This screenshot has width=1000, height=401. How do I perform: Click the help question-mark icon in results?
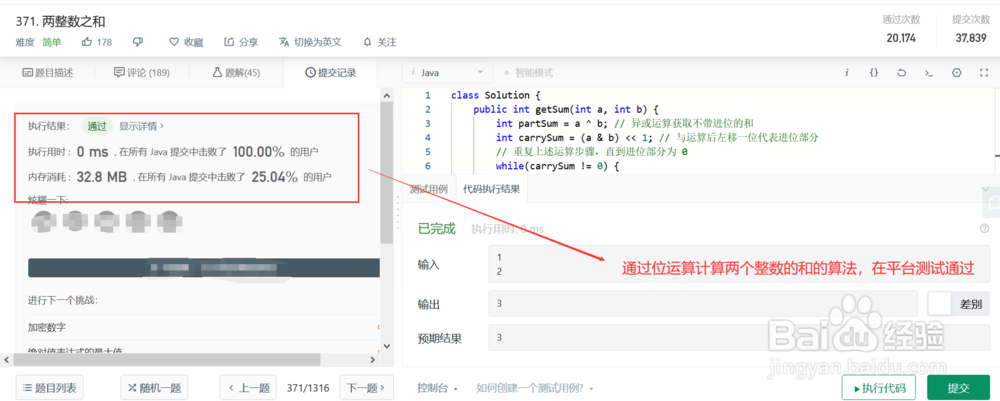tap(984, 229)
